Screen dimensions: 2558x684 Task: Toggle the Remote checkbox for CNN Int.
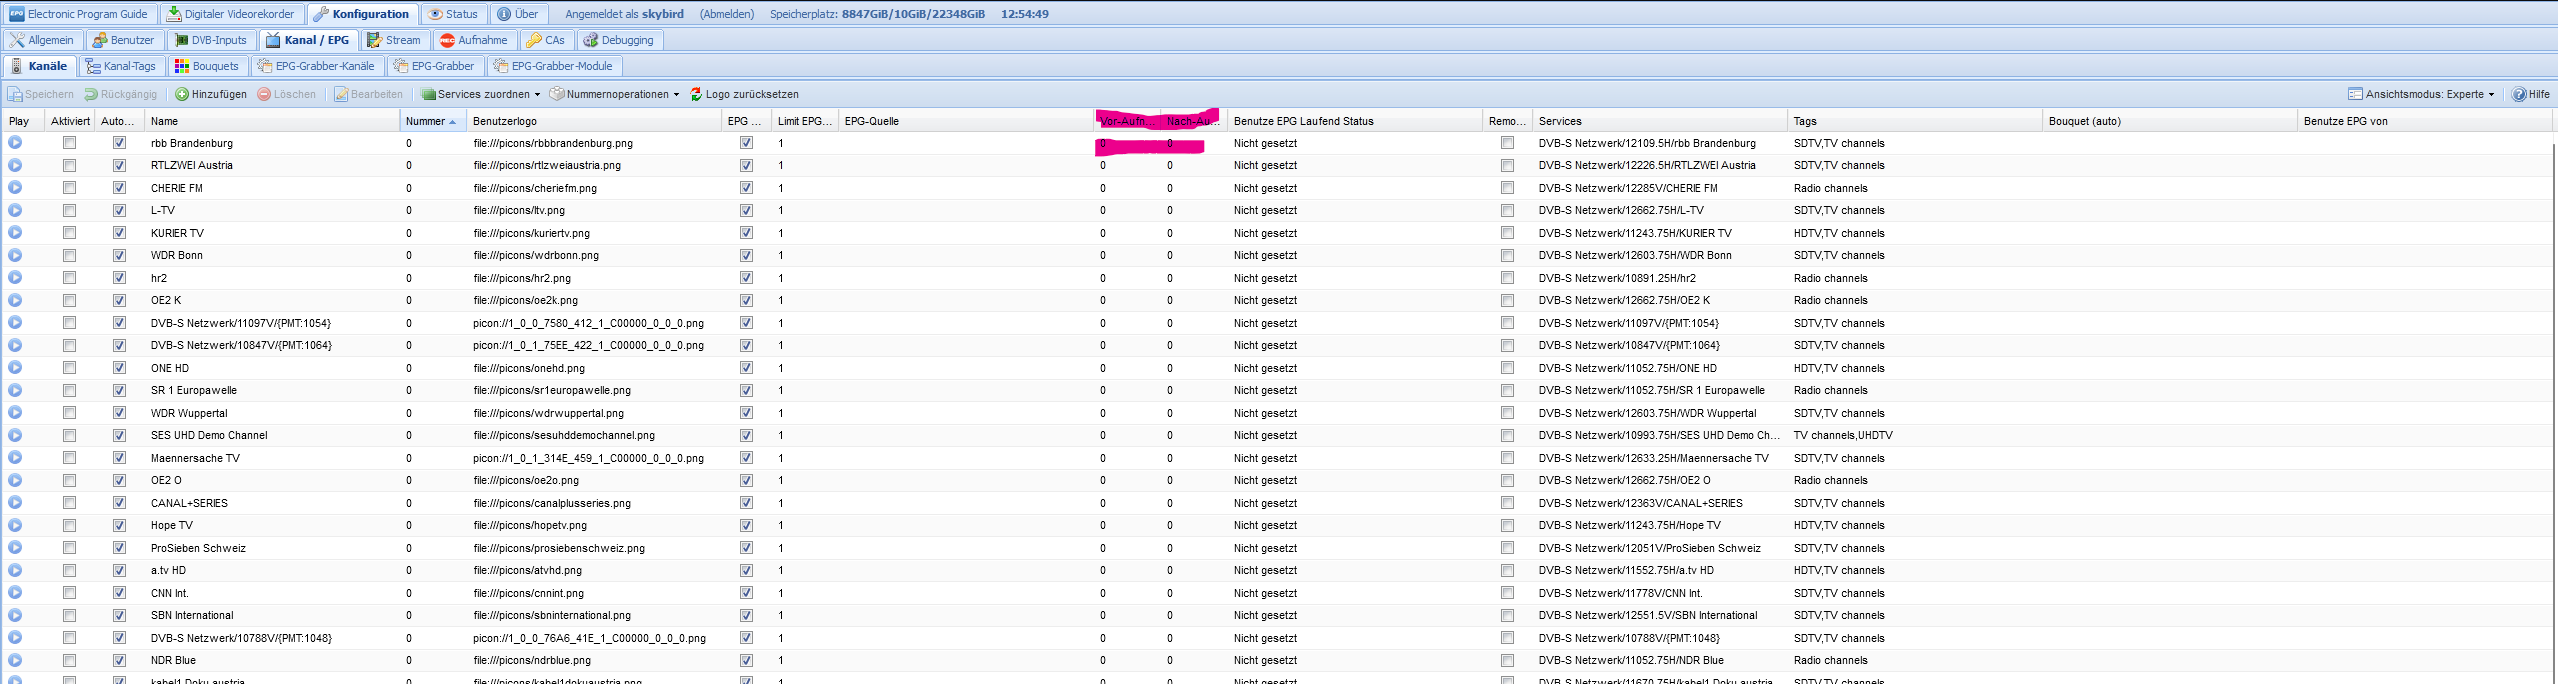click(1507, 593)
